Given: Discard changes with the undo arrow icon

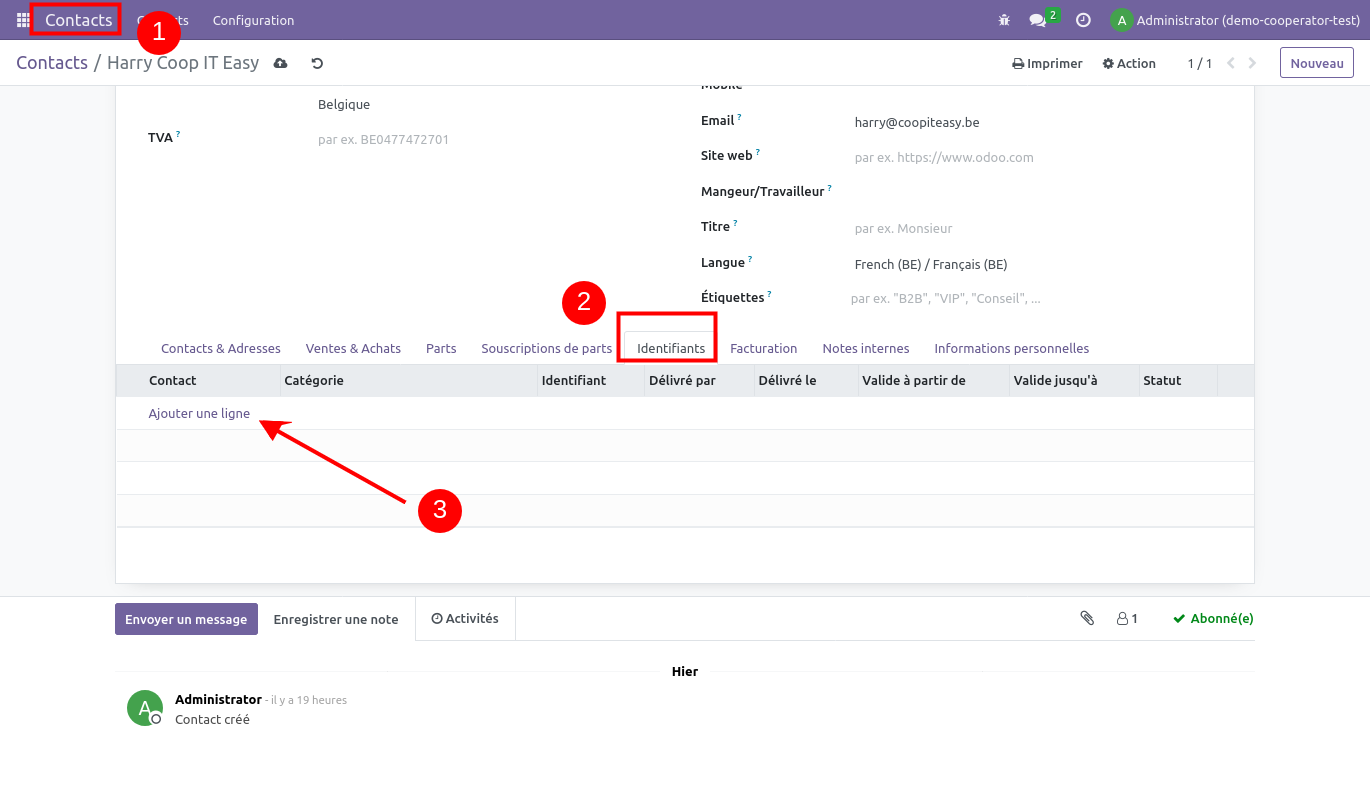Looking at the screenshot, I should (x=317, y=63).
